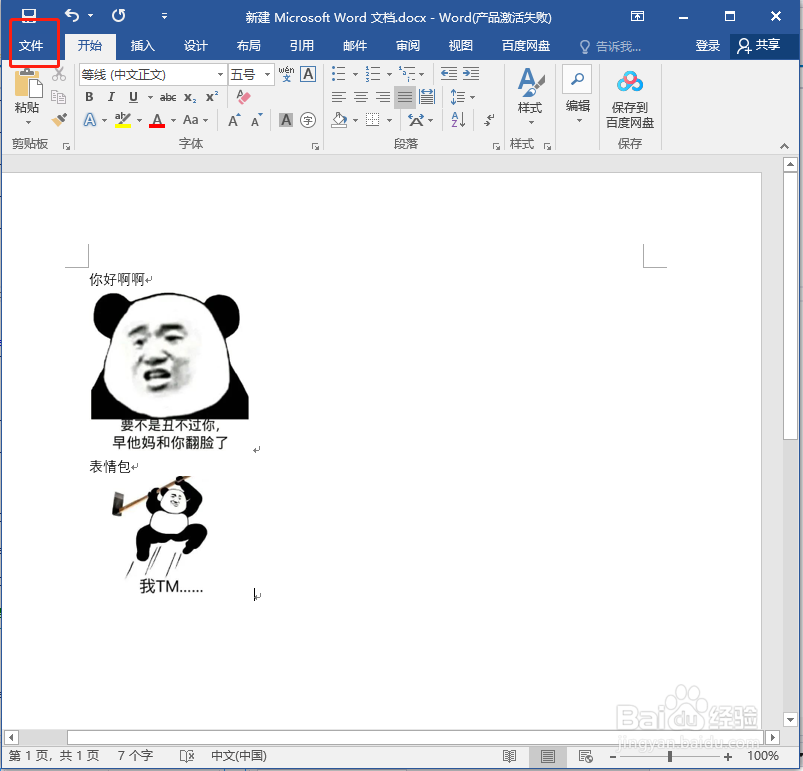
Task: Toggle Underline formatting
Action: pyautogui.click(x=133, y=97)
